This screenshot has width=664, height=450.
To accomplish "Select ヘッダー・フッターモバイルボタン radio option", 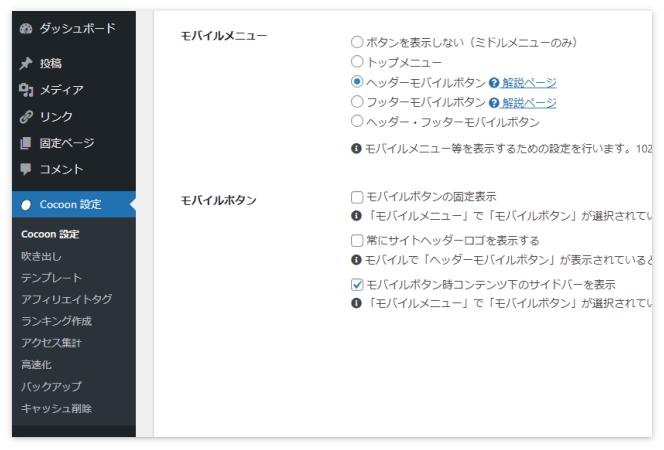I will coord(357,121).
